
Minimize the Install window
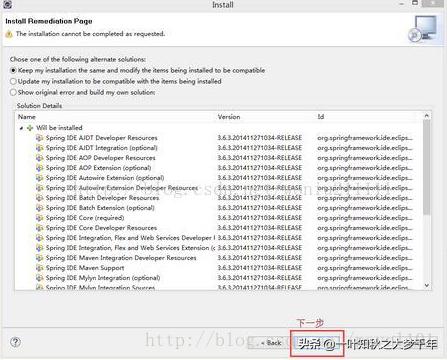402,4
